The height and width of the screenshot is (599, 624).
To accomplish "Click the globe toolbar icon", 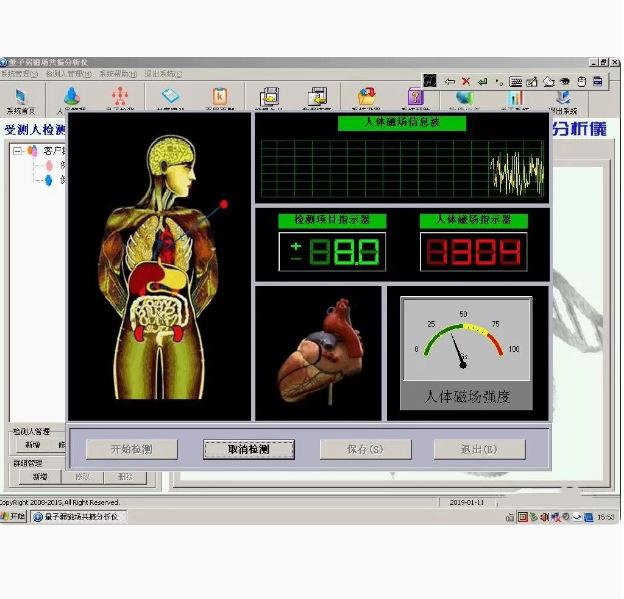I will point(464,98).
